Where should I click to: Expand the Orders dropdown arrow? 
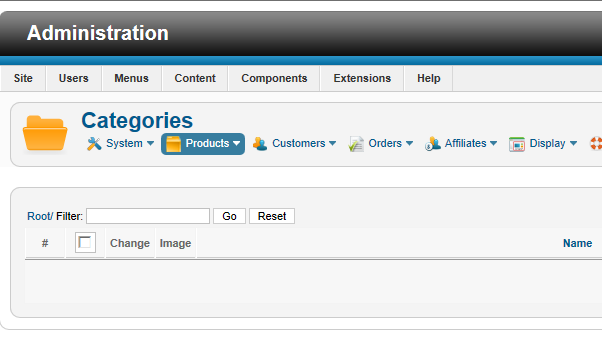(409, 144)
